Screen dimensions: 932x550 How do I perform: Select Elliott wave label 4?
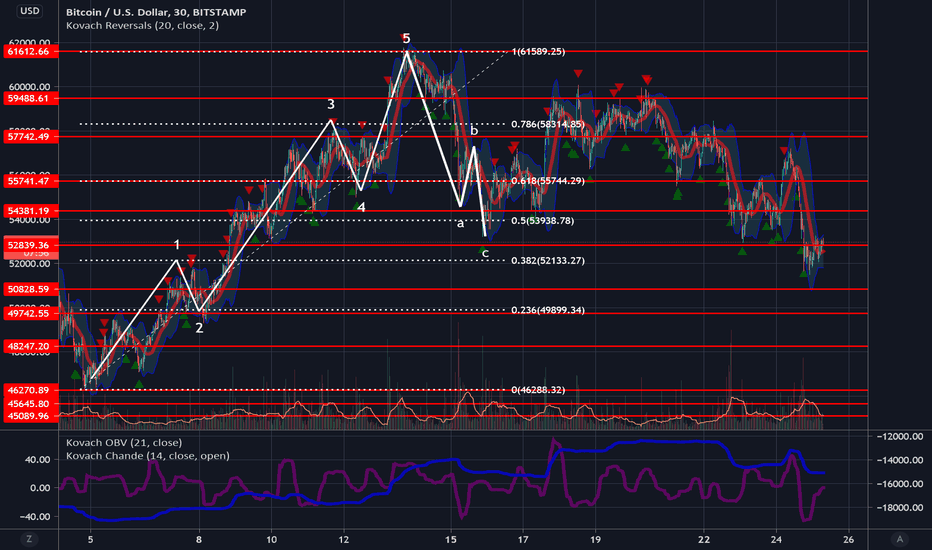[x=361, y=208]
